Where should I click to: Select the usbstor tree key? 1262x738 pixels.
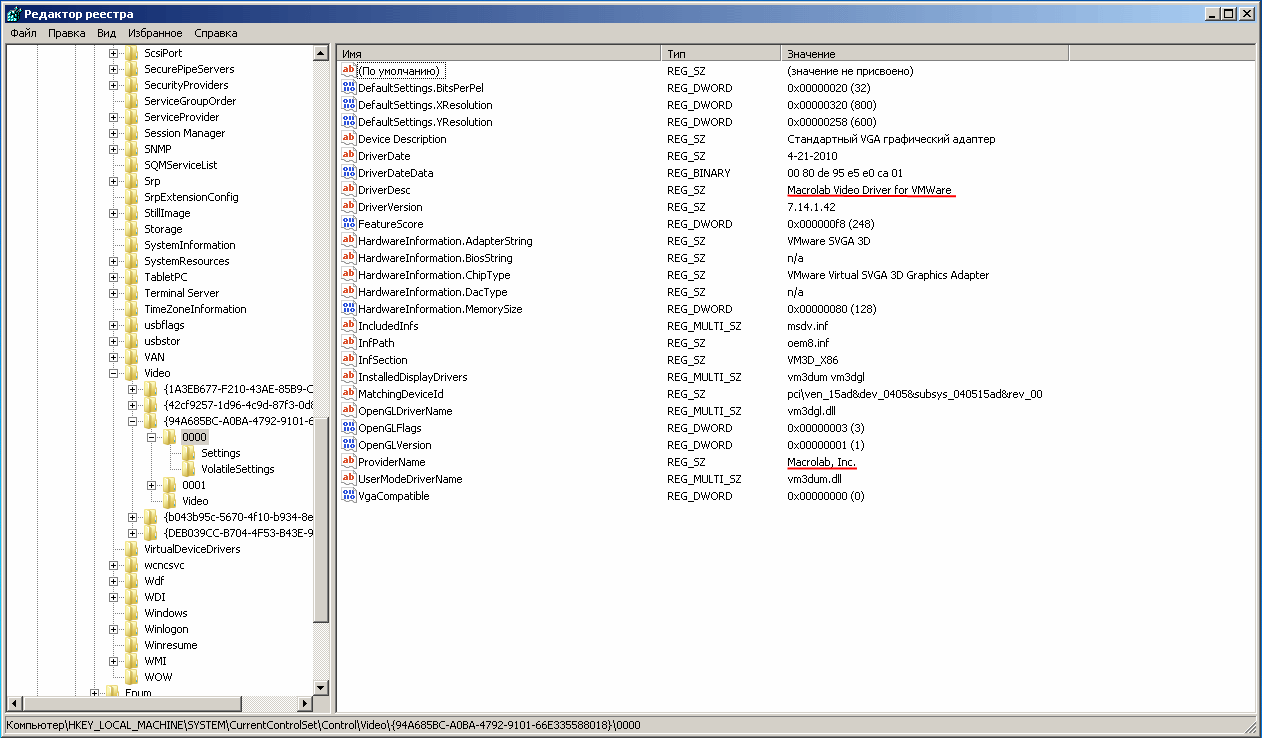pos(162,341)
